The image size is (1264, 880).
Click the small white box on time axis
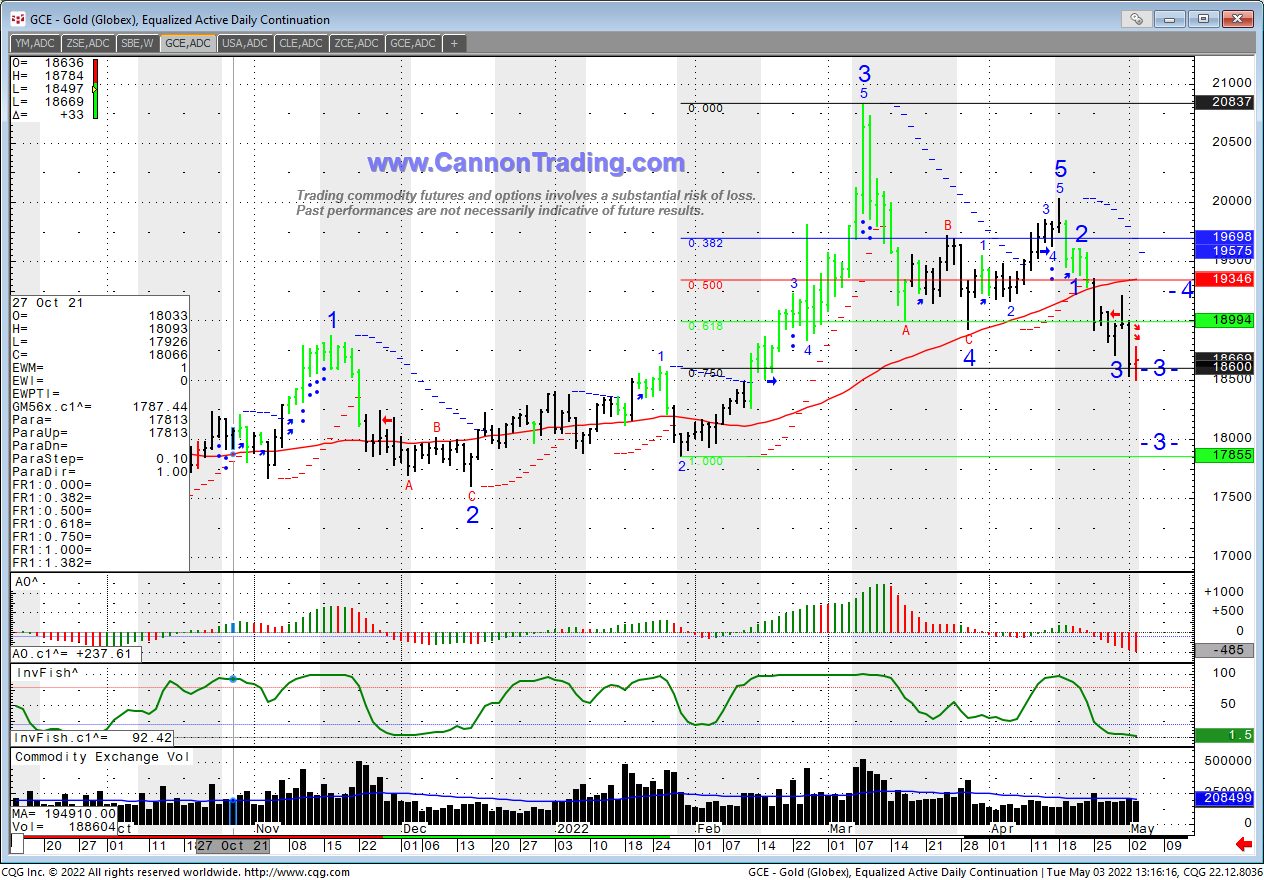point(16,845)
